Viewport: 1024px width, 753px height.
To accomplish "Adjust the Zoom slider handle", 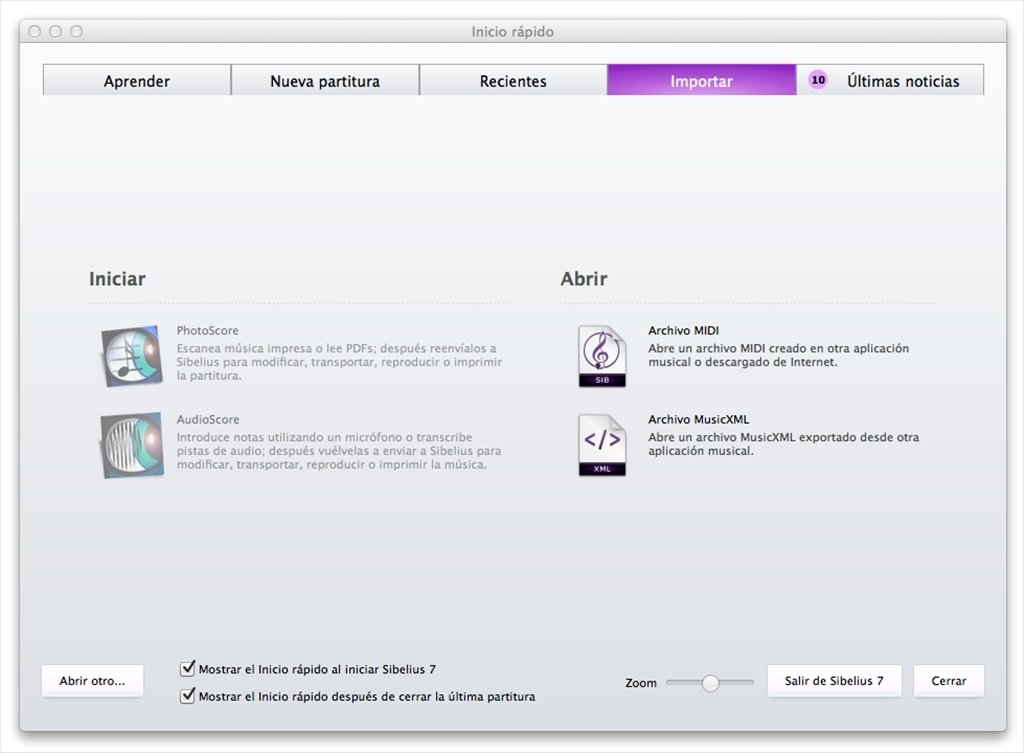I will click(711, 682).
